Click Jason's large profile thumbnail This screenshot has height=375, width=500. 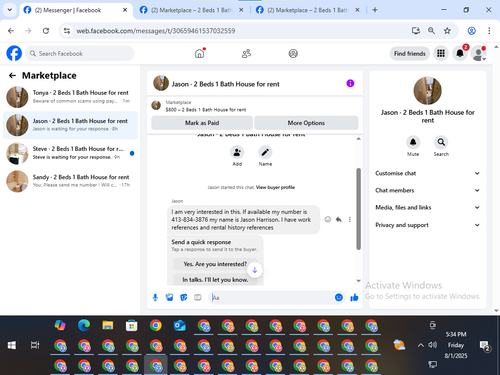point(427,91)
